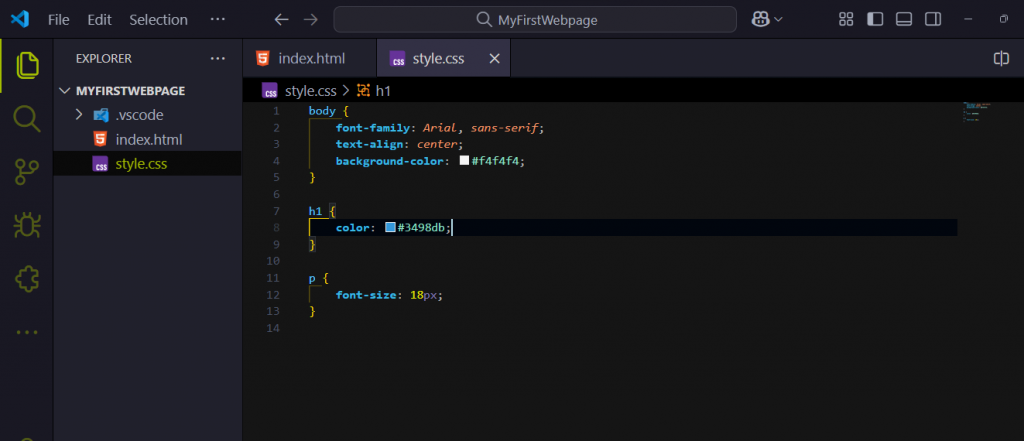The height and width of the screenshot is (441, 1024).
Task: Click the Split Editor Right icon
Action: [1000, 59]
